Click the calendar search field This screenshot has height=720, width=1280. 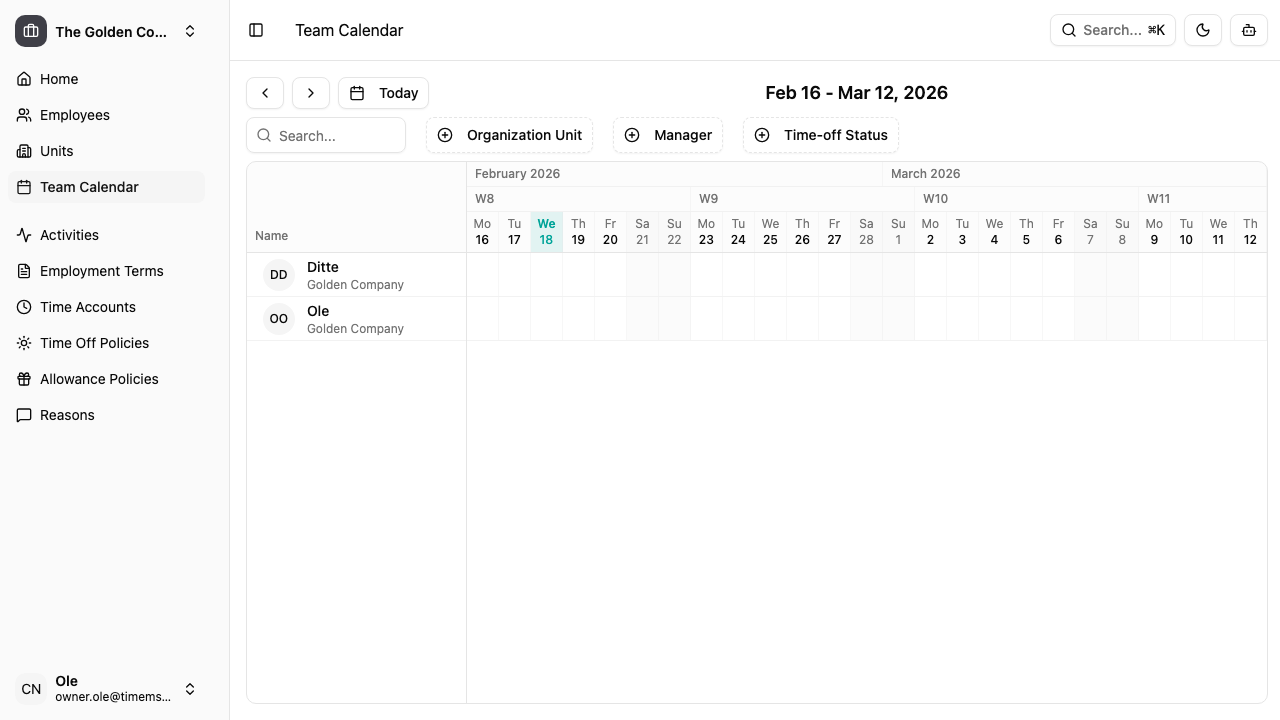pos(327,135)
